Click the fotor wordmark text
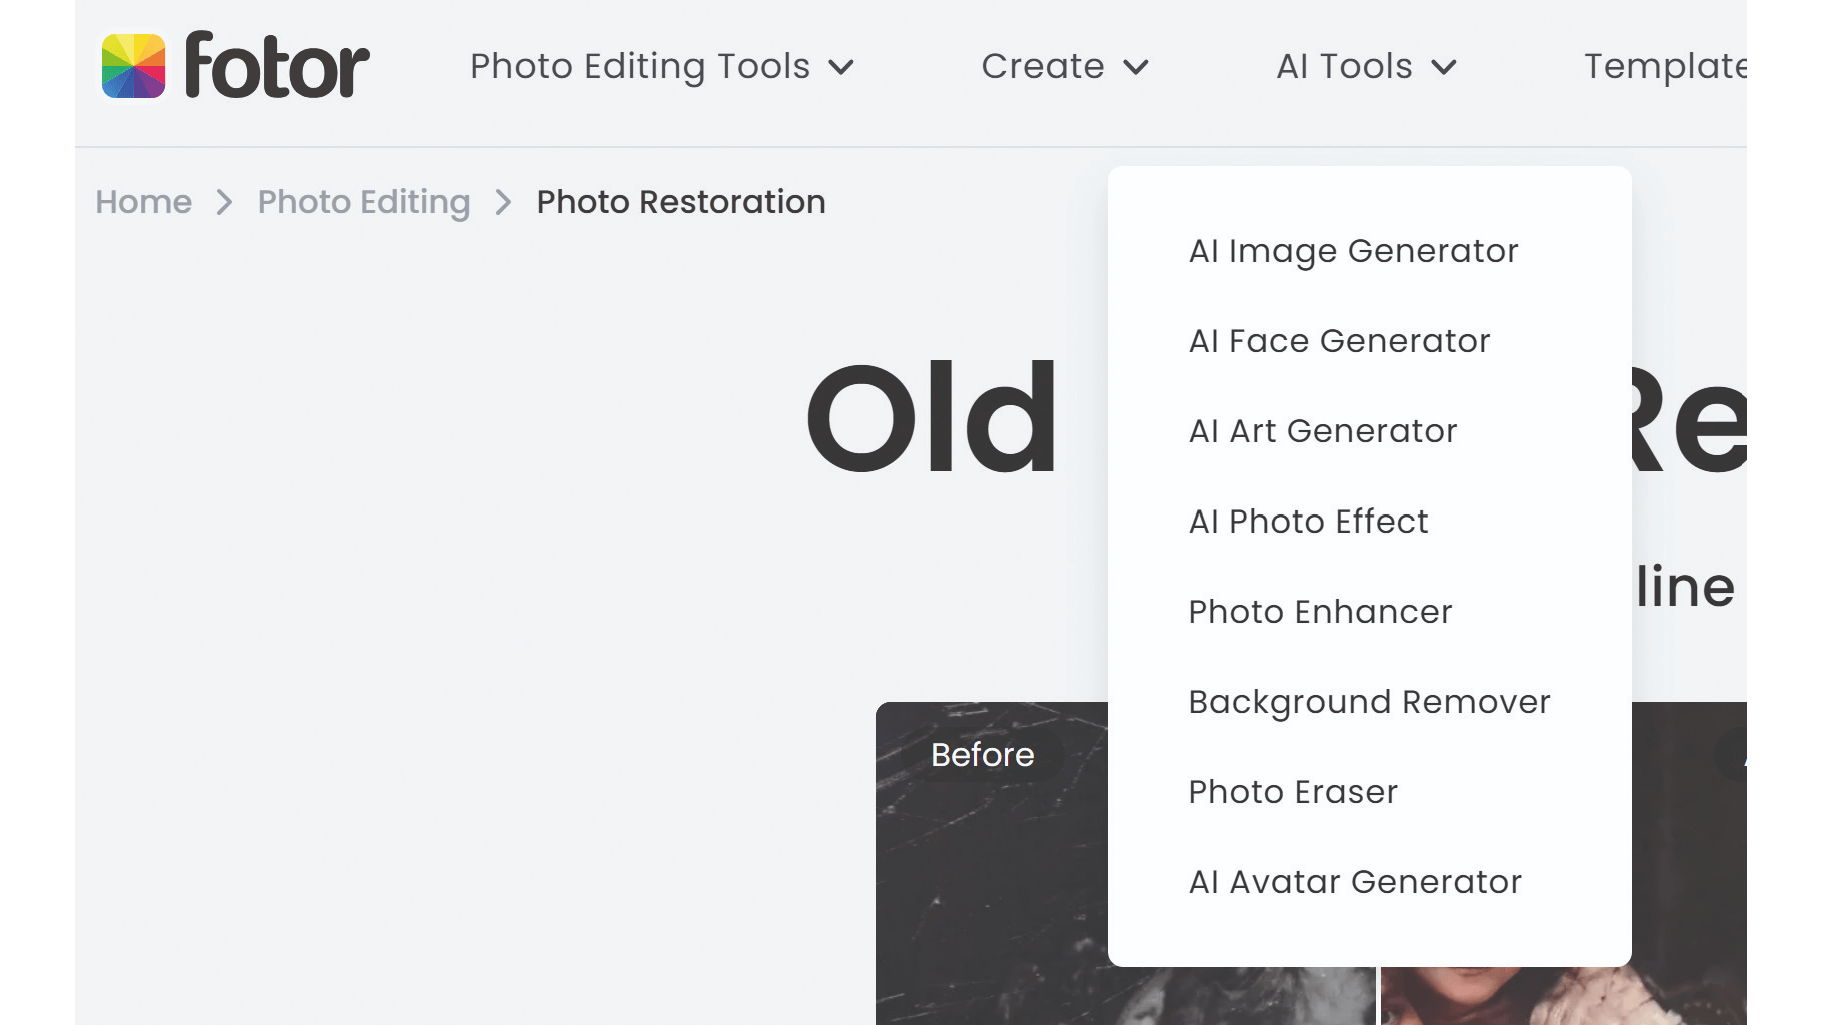The height and width of the screenshot is (1025, 1822). pyautogui.click(x=277, y=66)
